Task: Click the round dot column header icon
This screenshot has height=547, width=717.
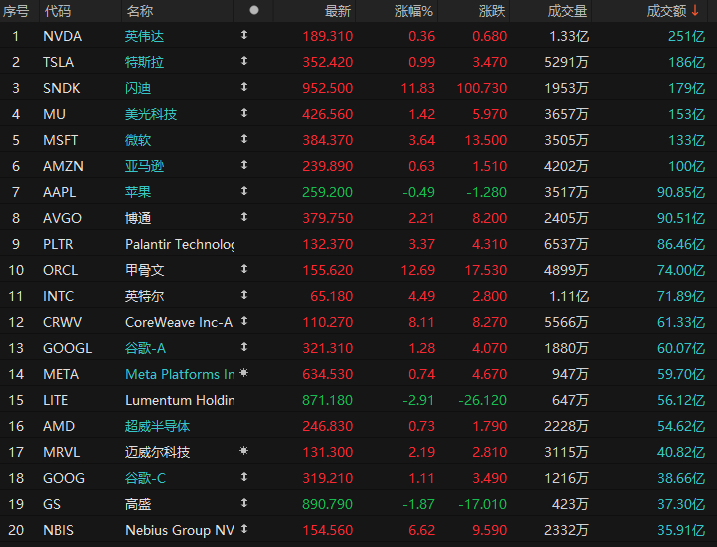Action: coord(254,10)
